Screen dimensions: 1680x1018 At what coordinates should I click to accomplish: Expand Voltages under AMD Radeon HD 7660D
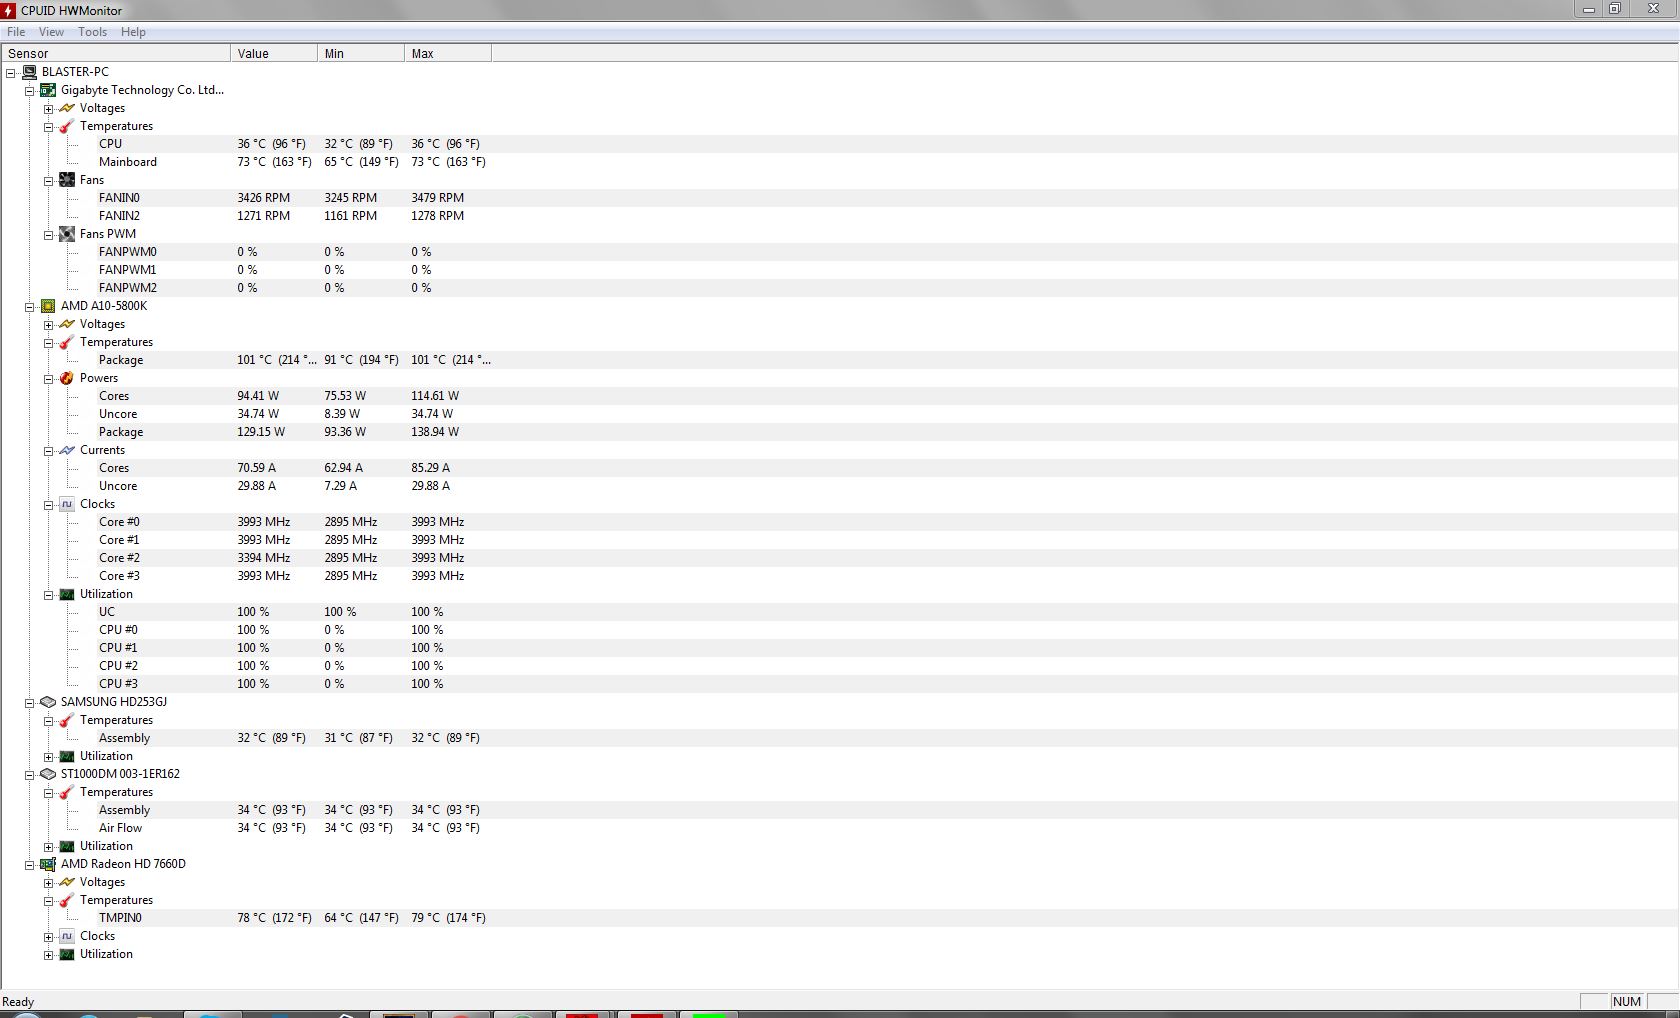(x=48, y=883)
